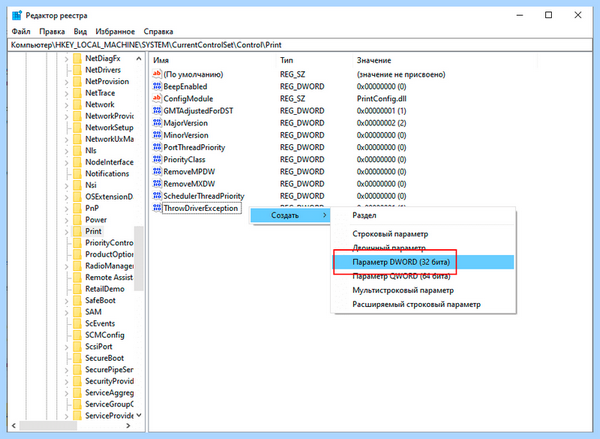Select the SCMConfig key
The height and width of the screenshot is (439, 600).
(x=104, y=335)
